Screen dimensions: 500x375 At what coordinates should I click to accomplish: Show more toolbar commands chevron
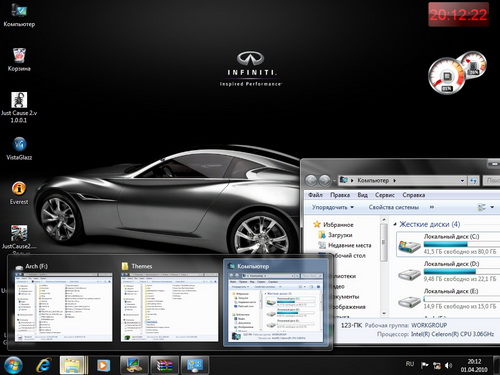(x=432, y=207)
